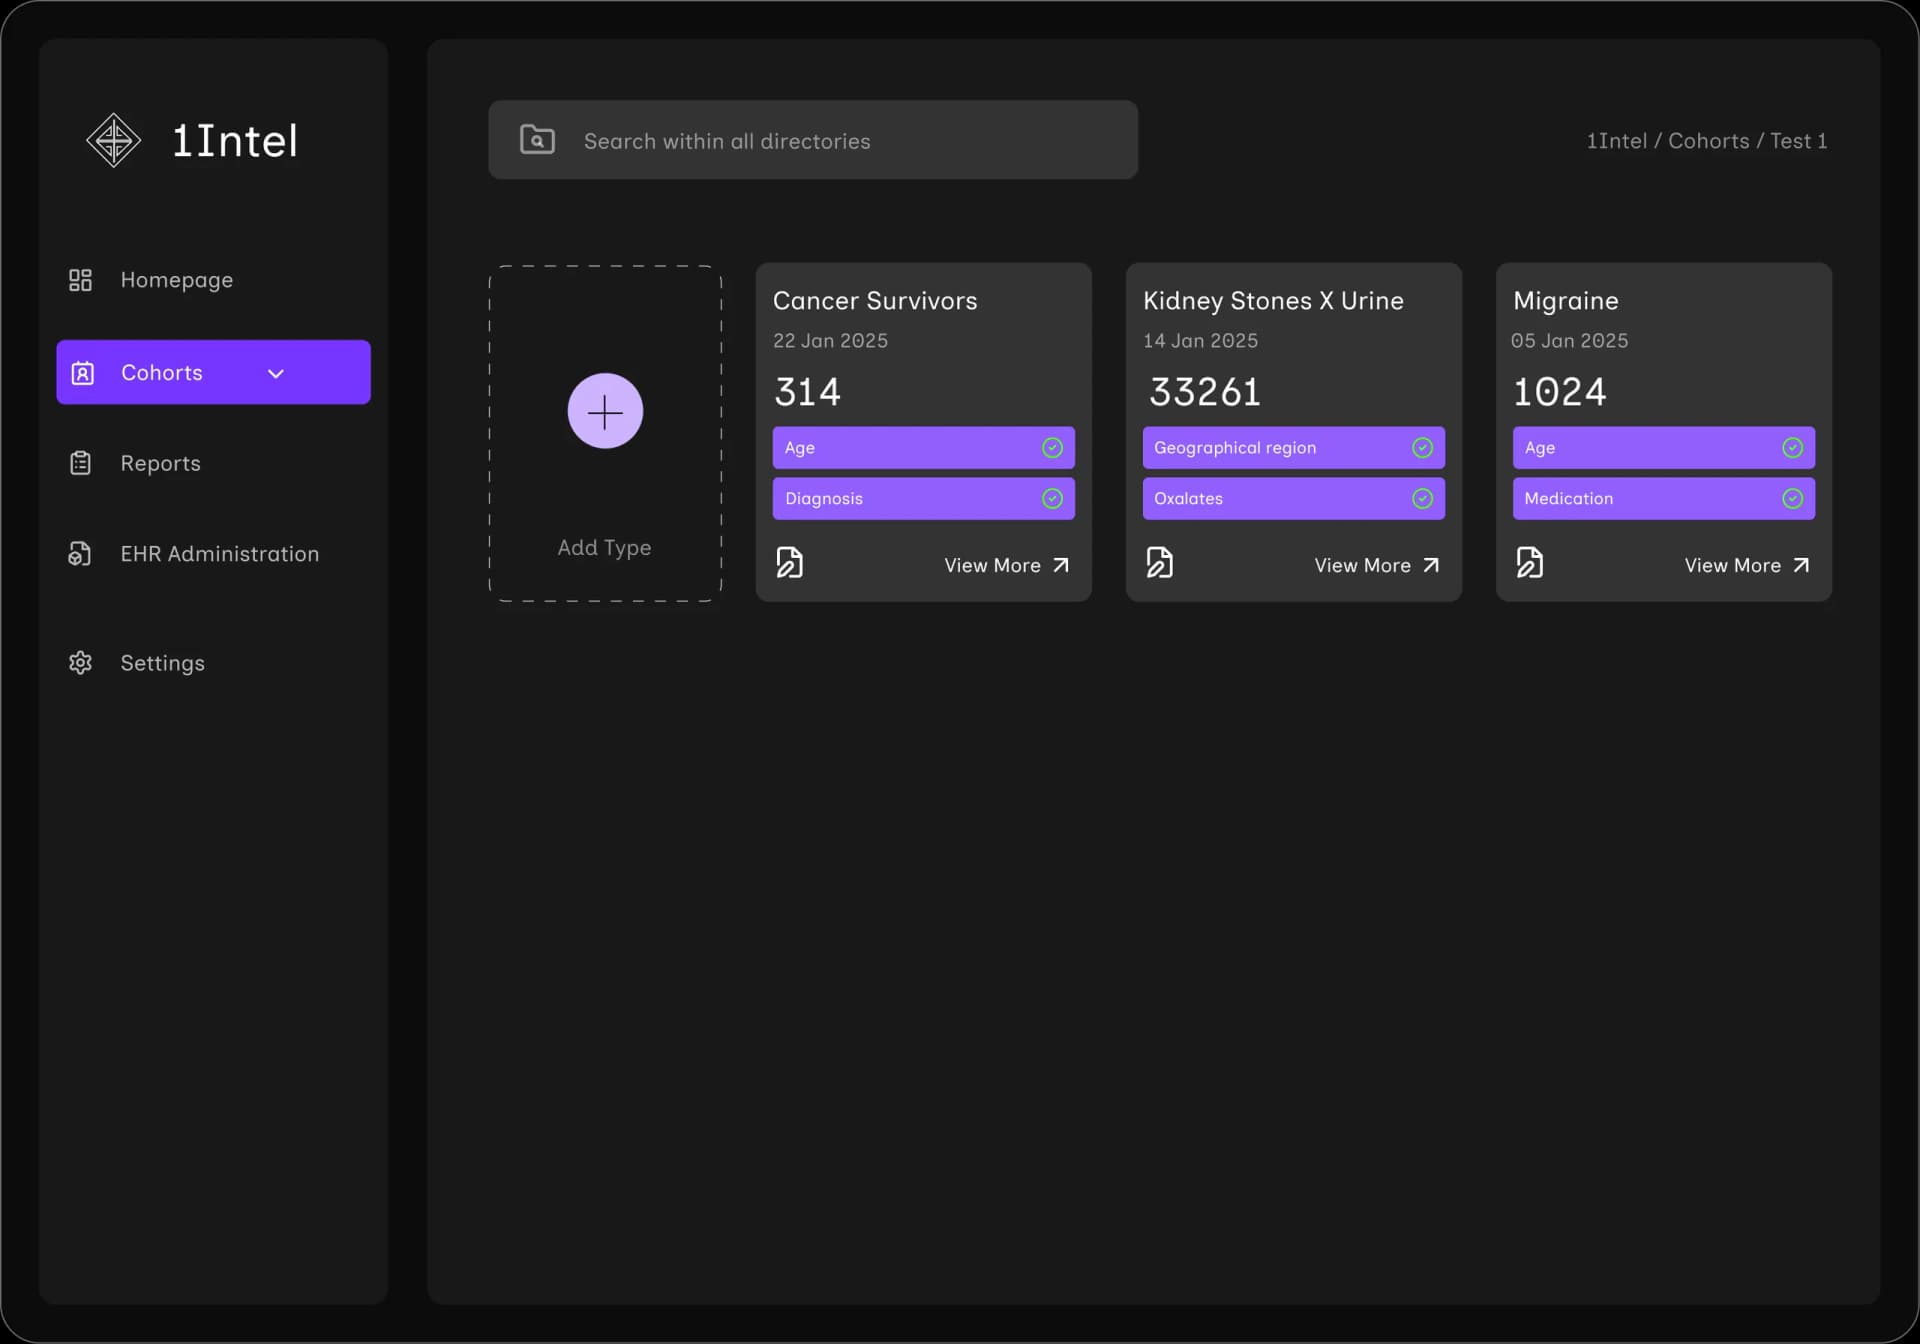
Task: Click the Reports clipboard icon
Action: 80,463
